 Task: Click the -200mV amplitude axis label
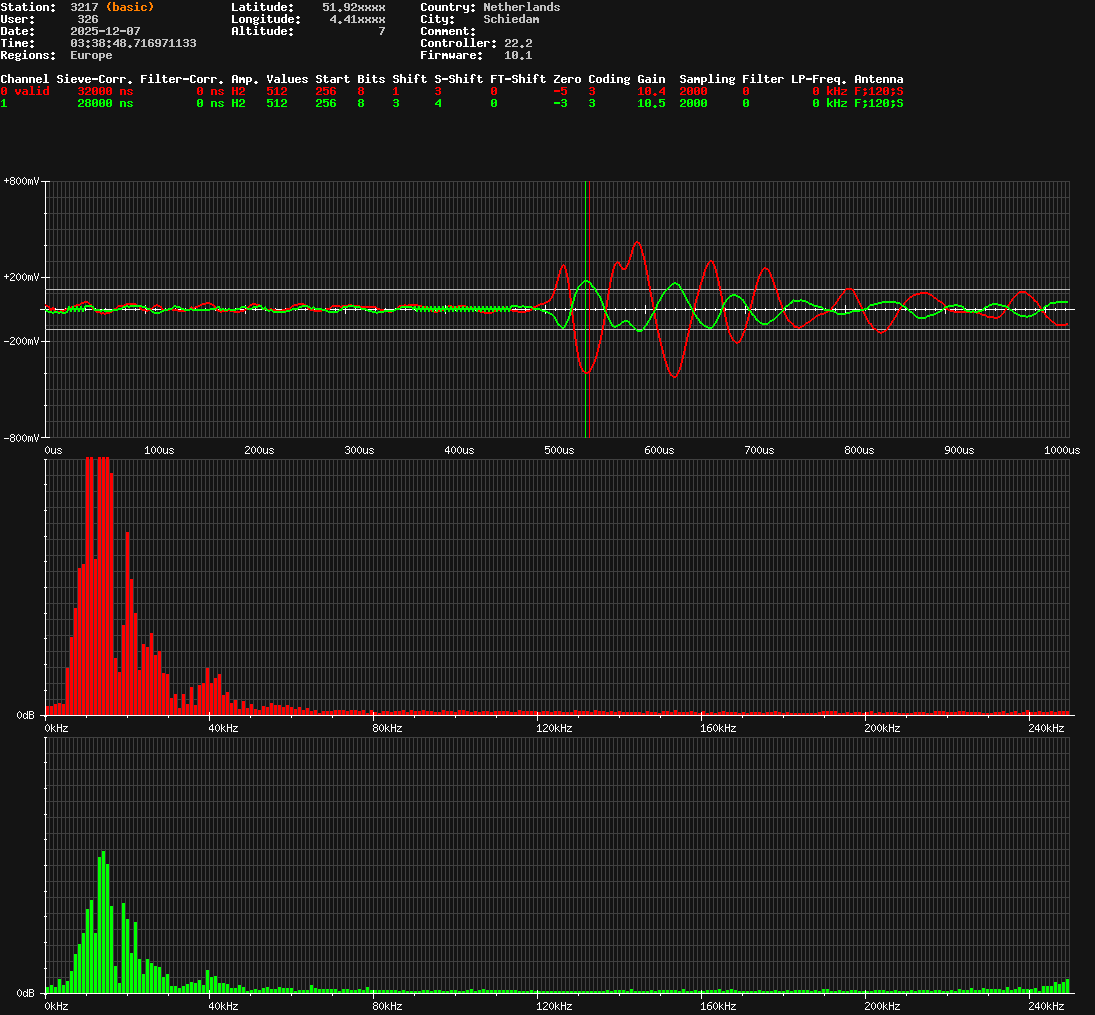pyautogui.click(x=21, y=341)
